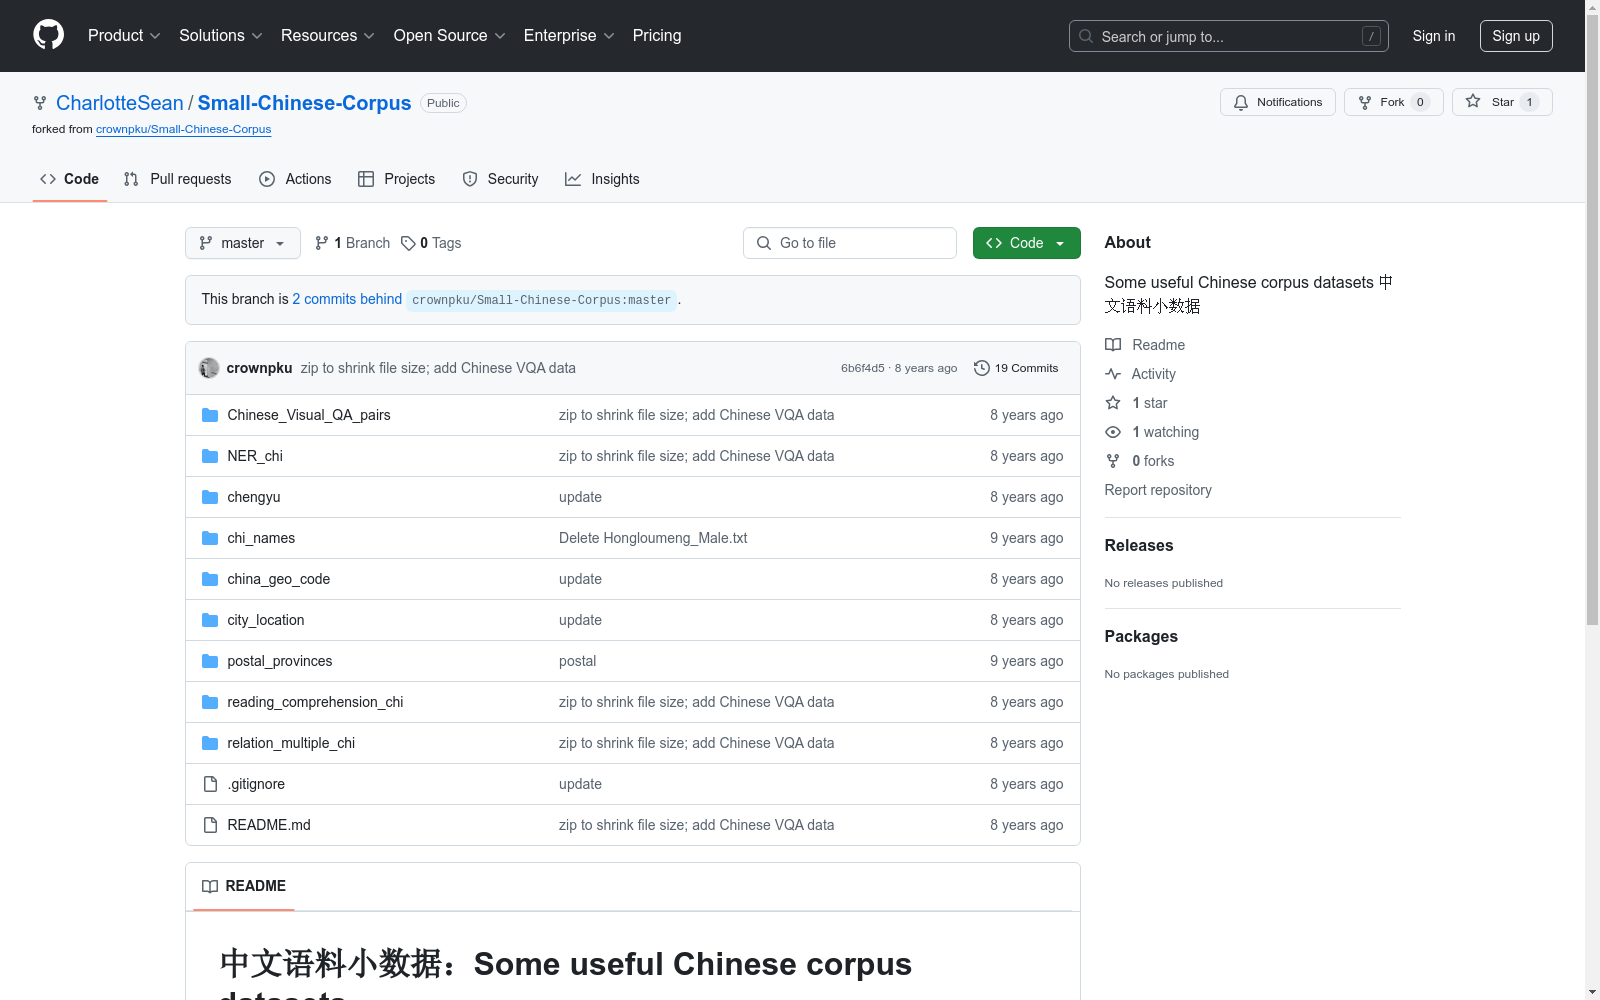Click the folder icon for NER_chi

[210, 456]
